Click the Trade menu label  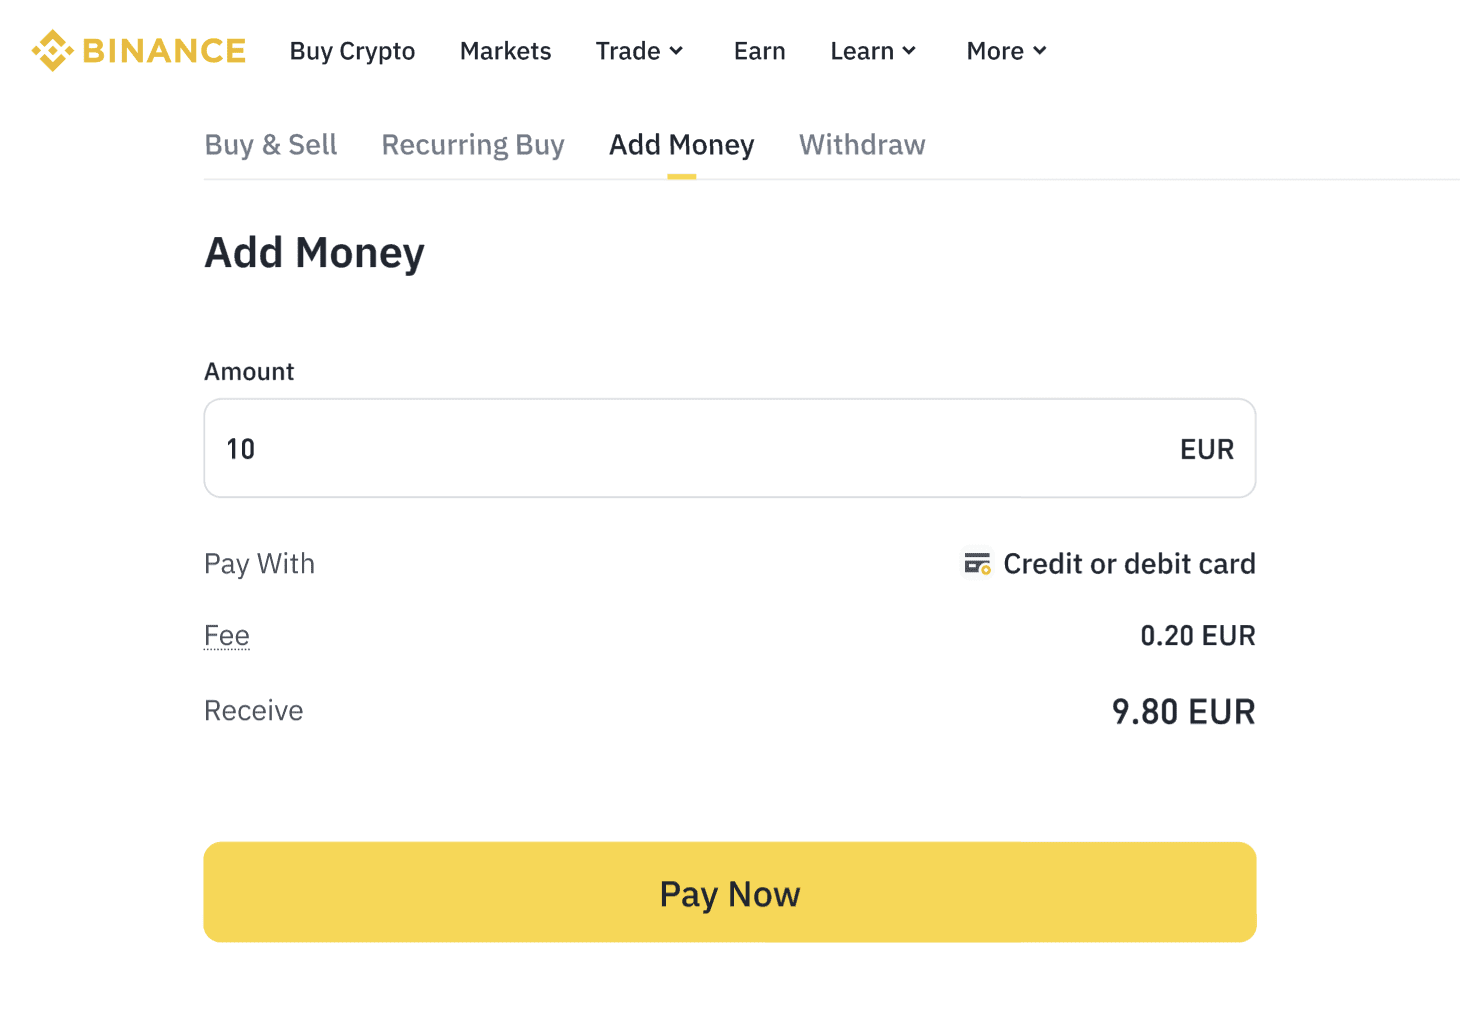point(628,51)
